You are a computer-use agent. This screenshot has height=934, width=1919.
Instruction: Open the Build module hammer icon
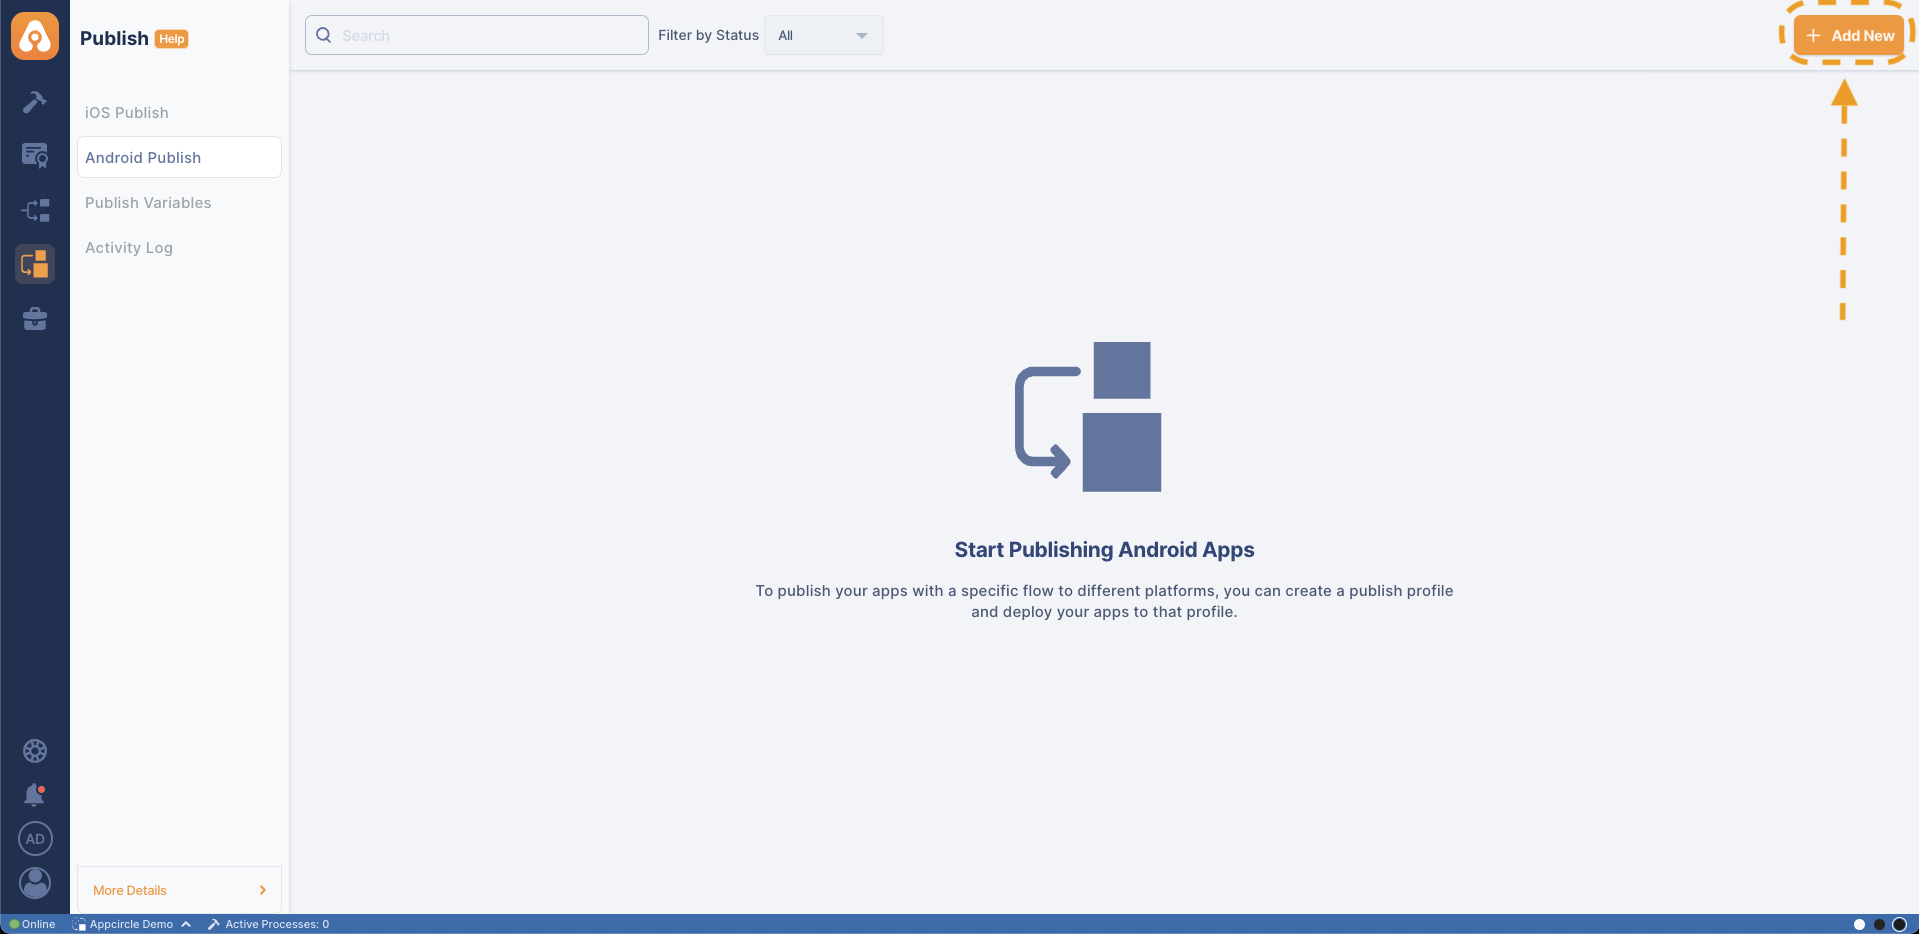pos(35,102)
